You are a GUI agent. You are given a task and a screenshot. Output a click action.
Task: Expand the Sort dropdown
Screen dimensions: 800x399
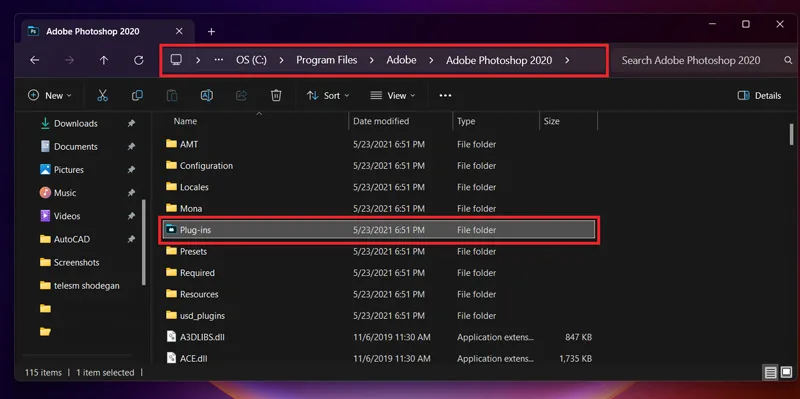click(x=328, y=95)
